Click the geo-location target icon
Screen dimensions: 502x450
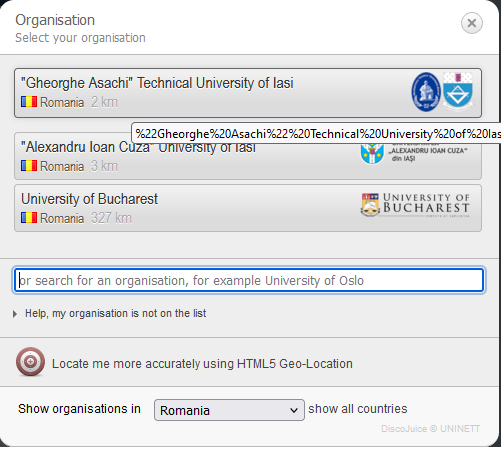click(30, 362)
